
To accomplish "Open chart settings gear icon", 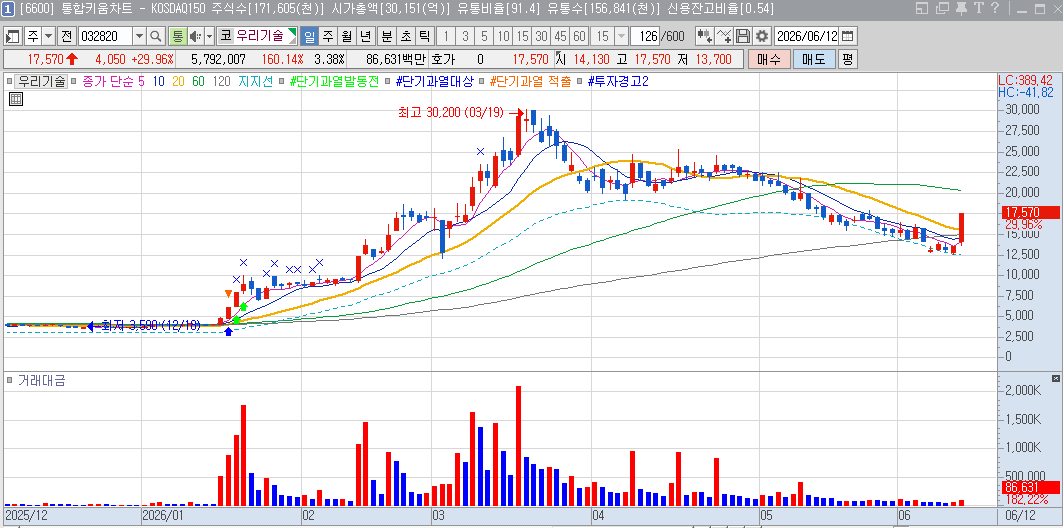I will coord(762,36).
